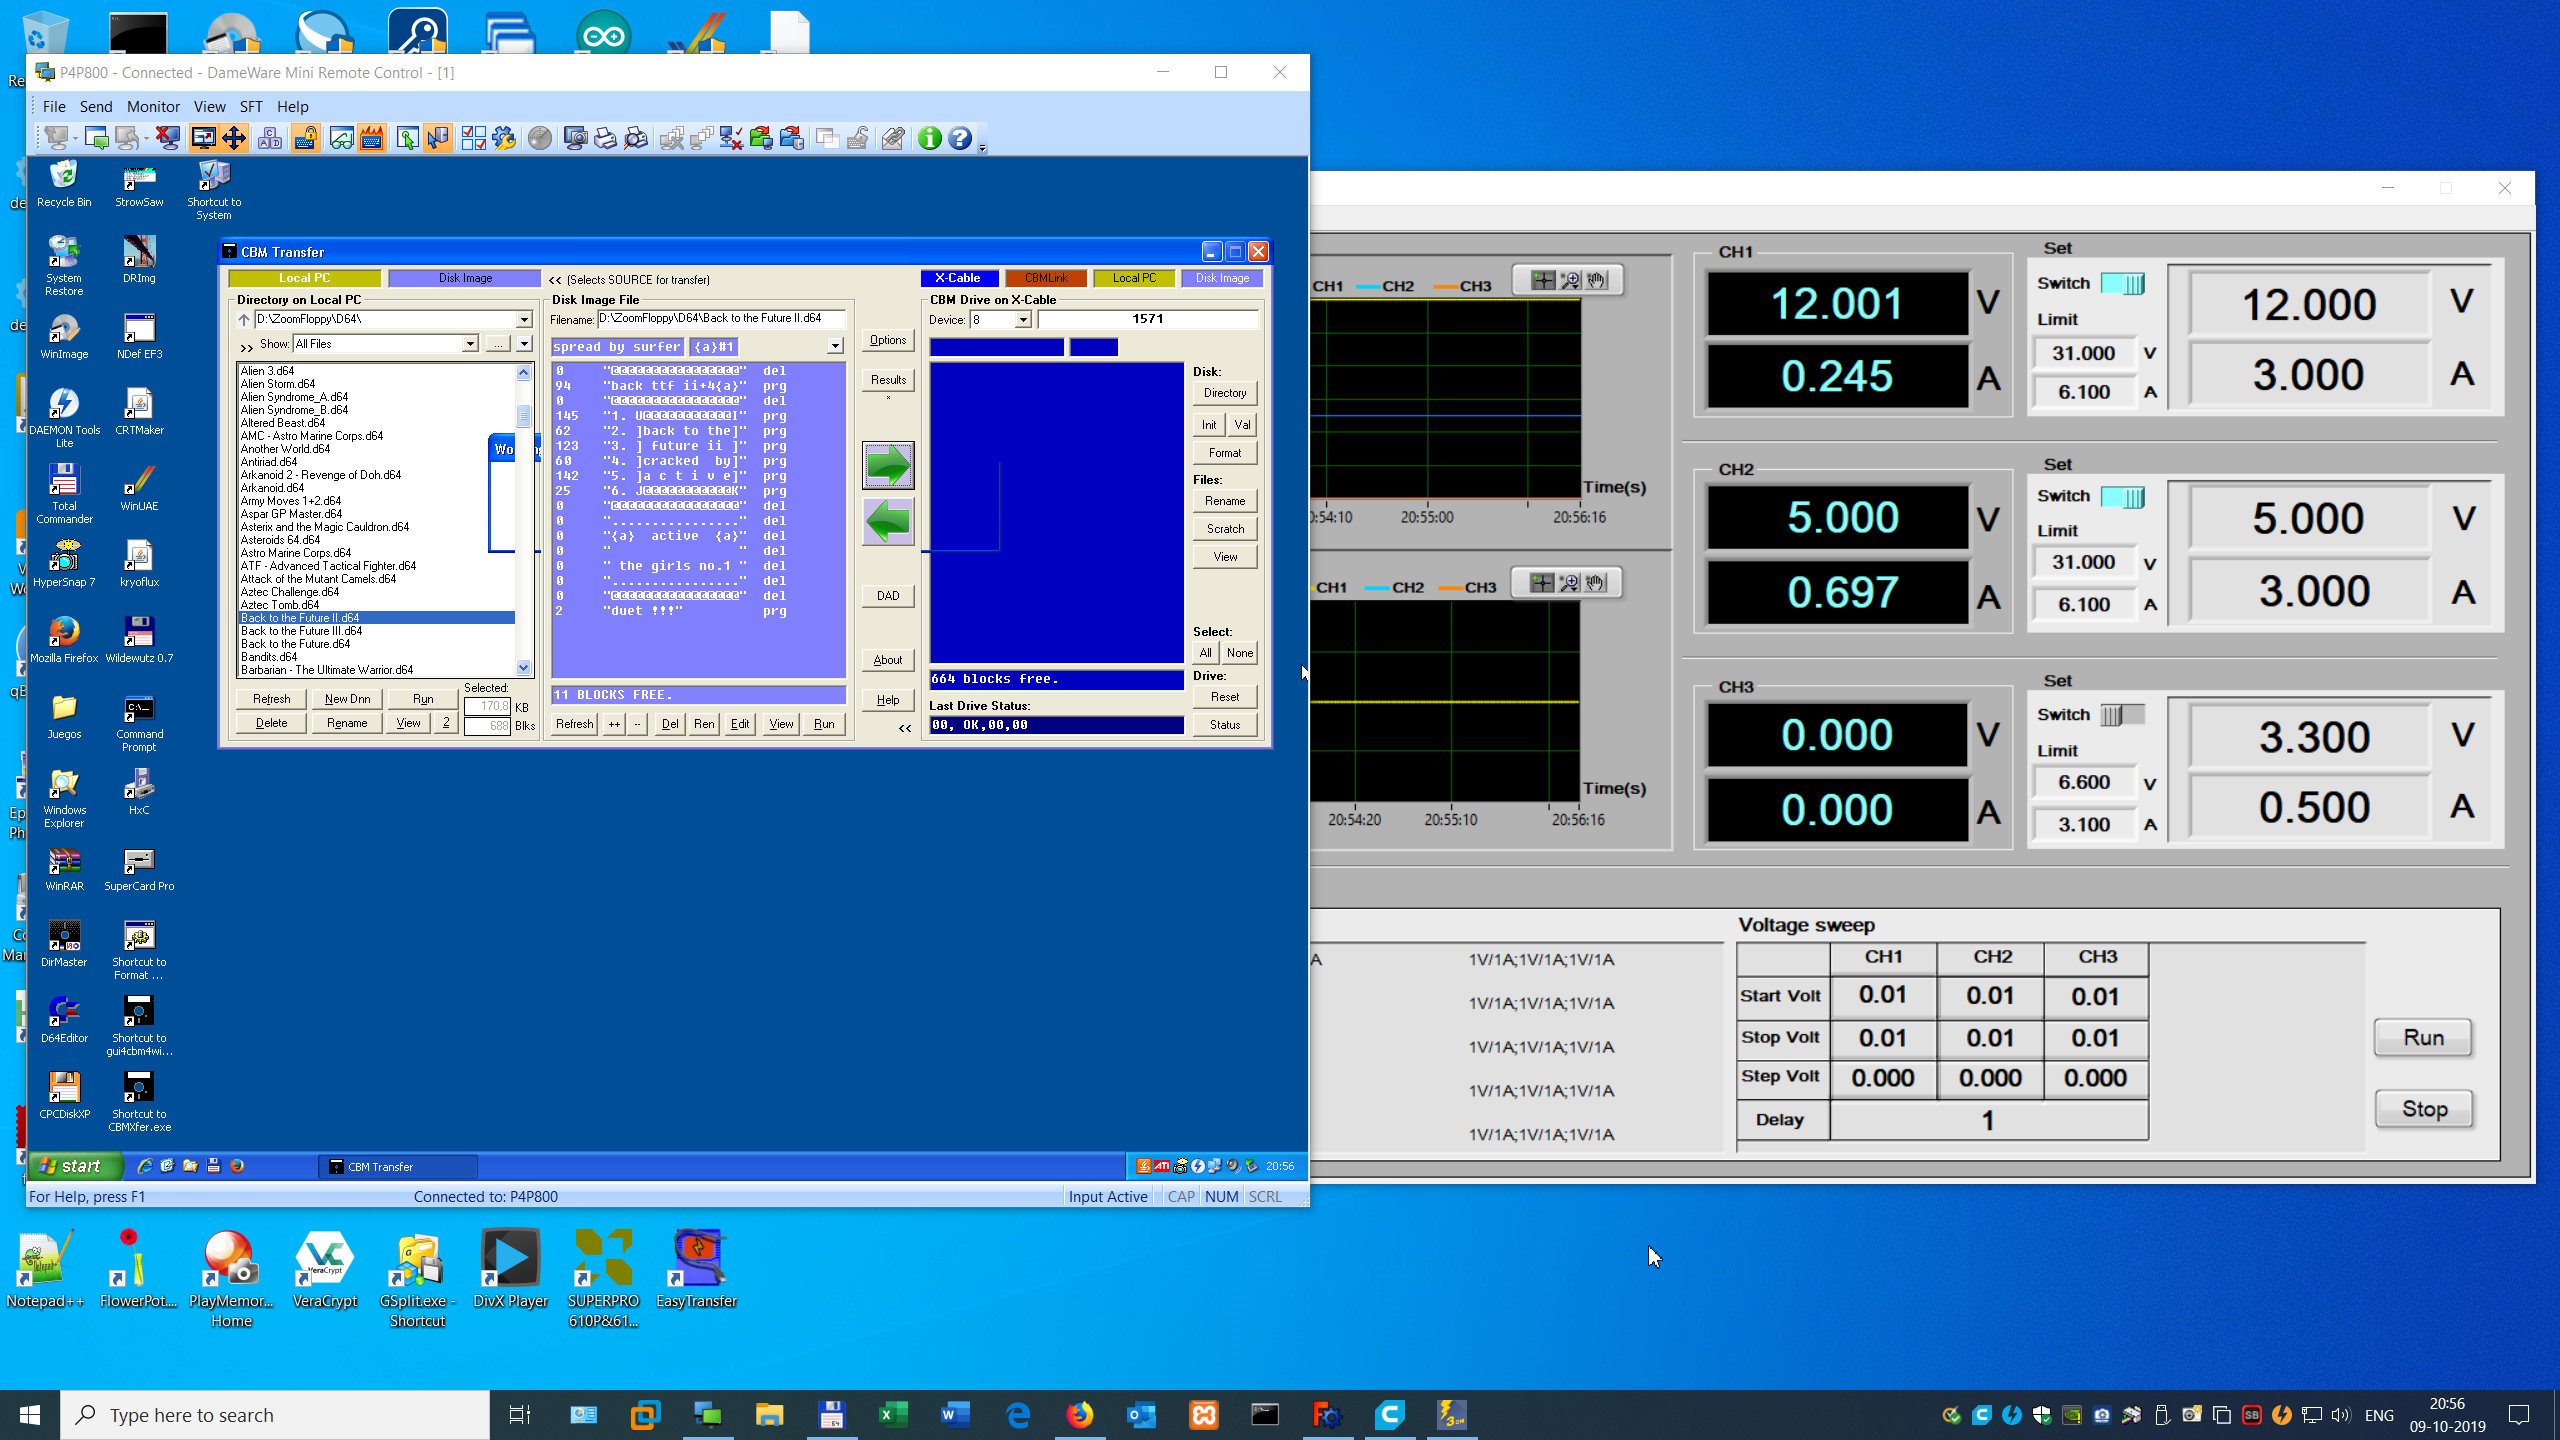Select Local PC as transfer target

click(1134, 278)
